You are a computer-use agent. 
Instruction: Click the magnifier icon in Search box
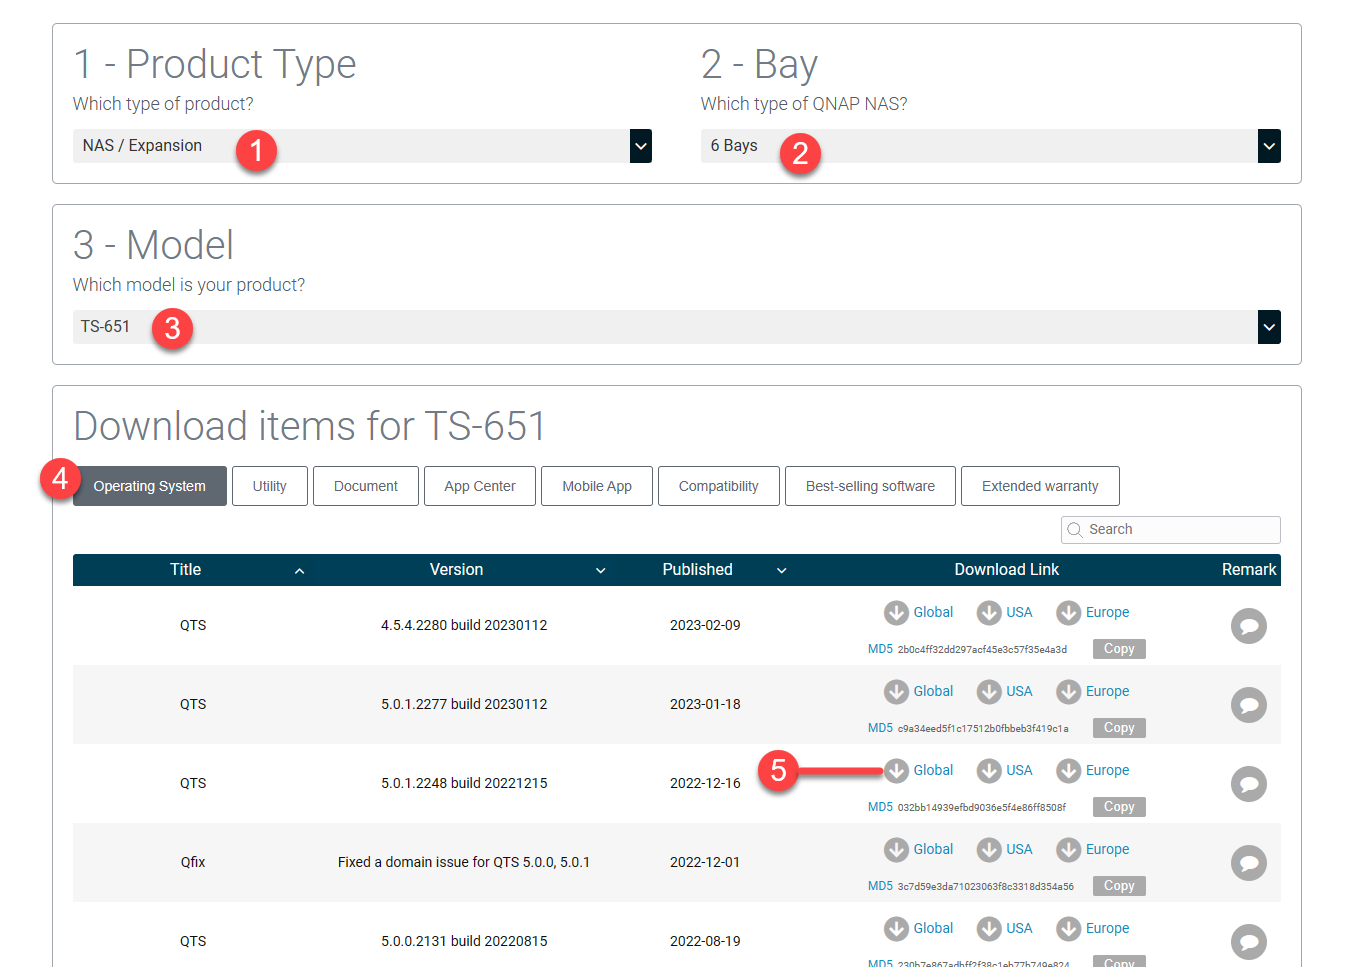pyautogui.click(x=1075, y=530)
